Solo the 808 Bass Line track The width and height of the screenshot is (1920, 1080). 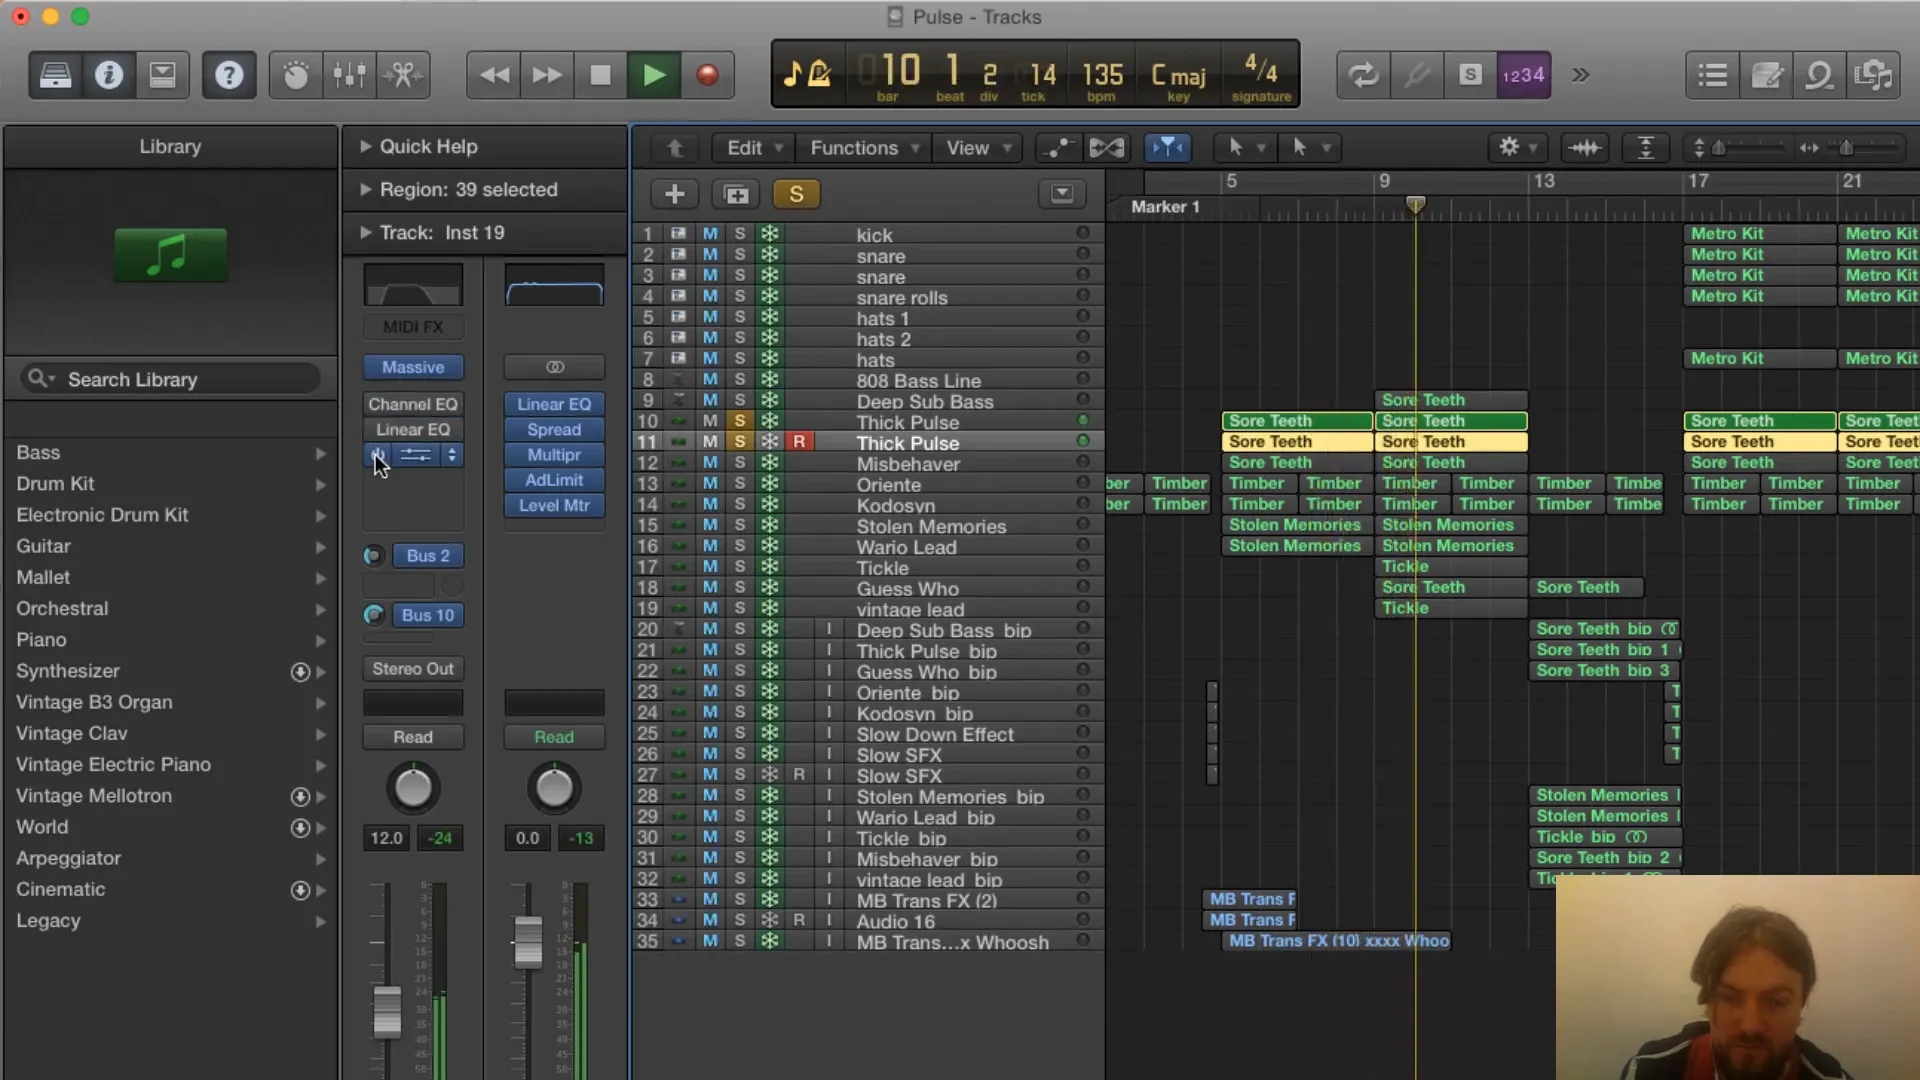pos(740,380)
